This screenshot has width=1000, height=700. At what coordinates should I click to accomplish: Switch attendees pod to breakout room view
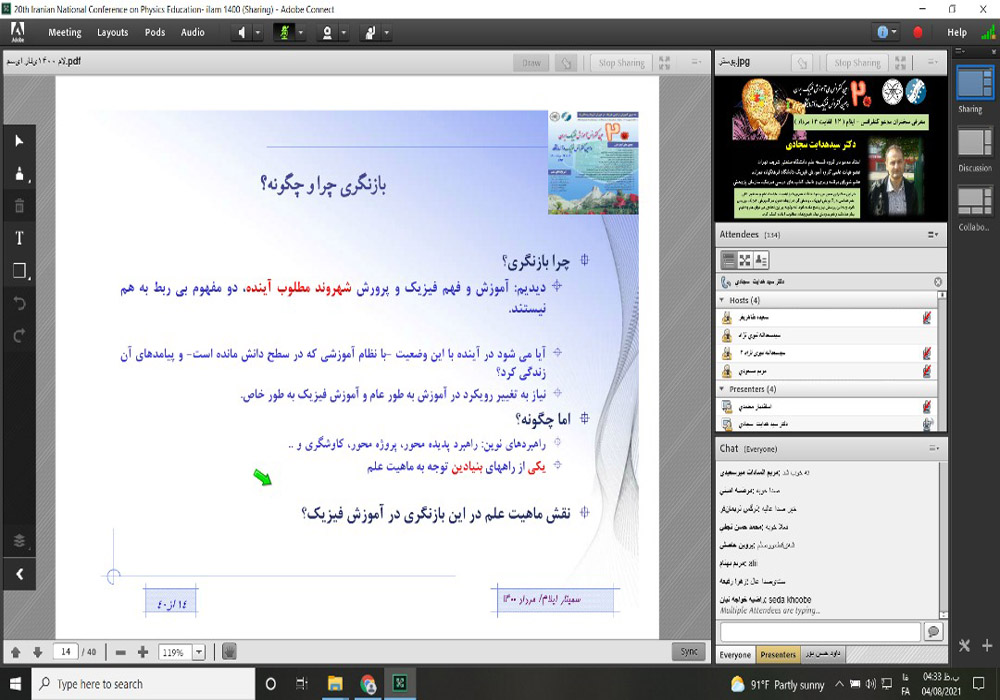(x=745, y=260)
